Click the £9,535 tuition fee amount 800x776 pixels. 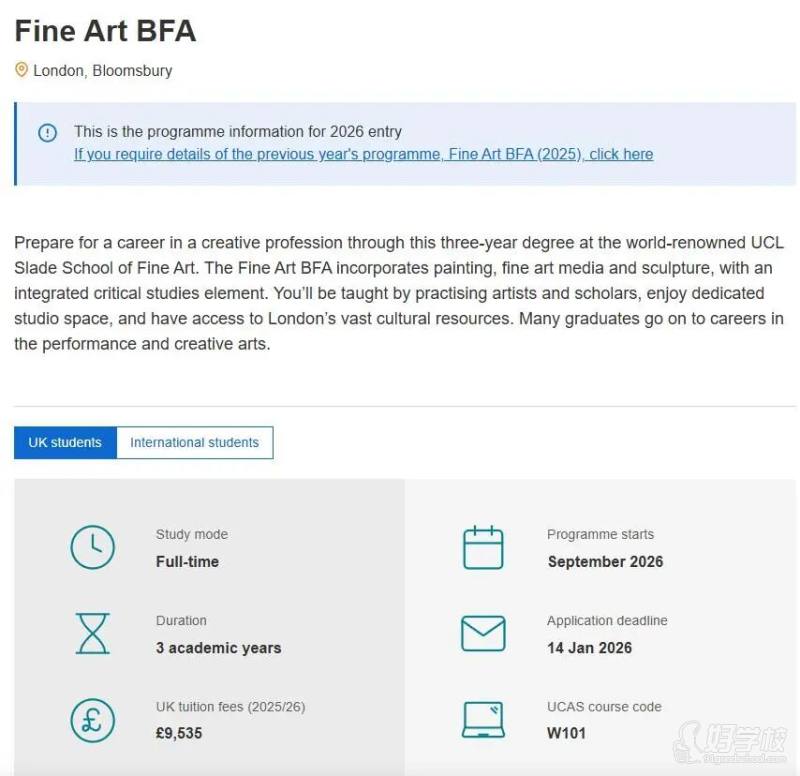(179, 733)
